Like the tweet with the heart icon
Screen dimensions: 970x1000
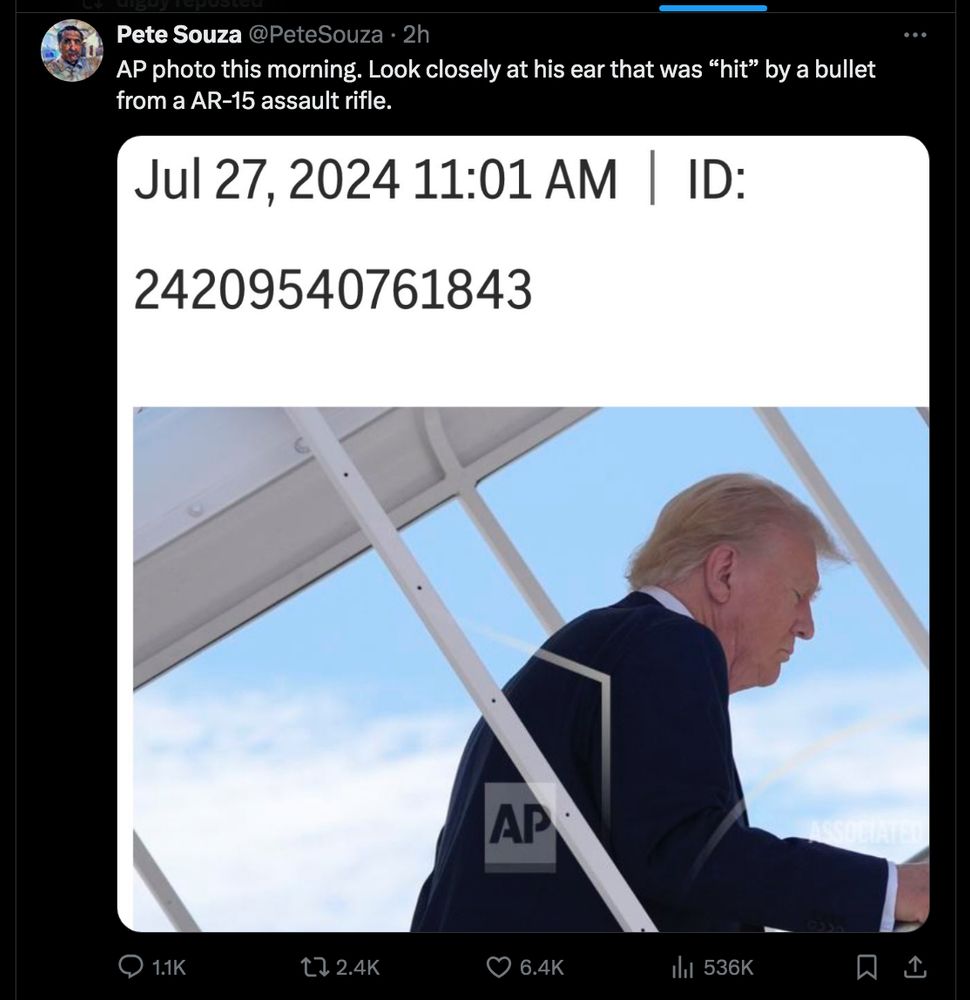click(497, 967)
